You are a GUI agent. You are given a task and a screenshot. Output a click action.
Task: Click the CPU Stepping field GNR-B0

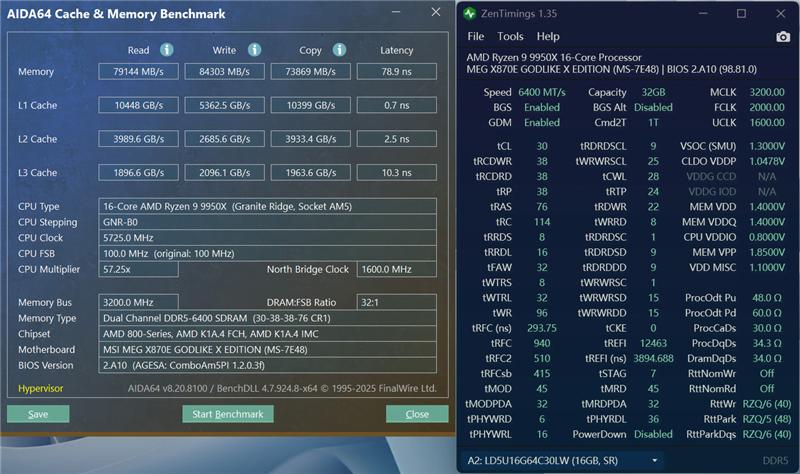tap(267, 222)
